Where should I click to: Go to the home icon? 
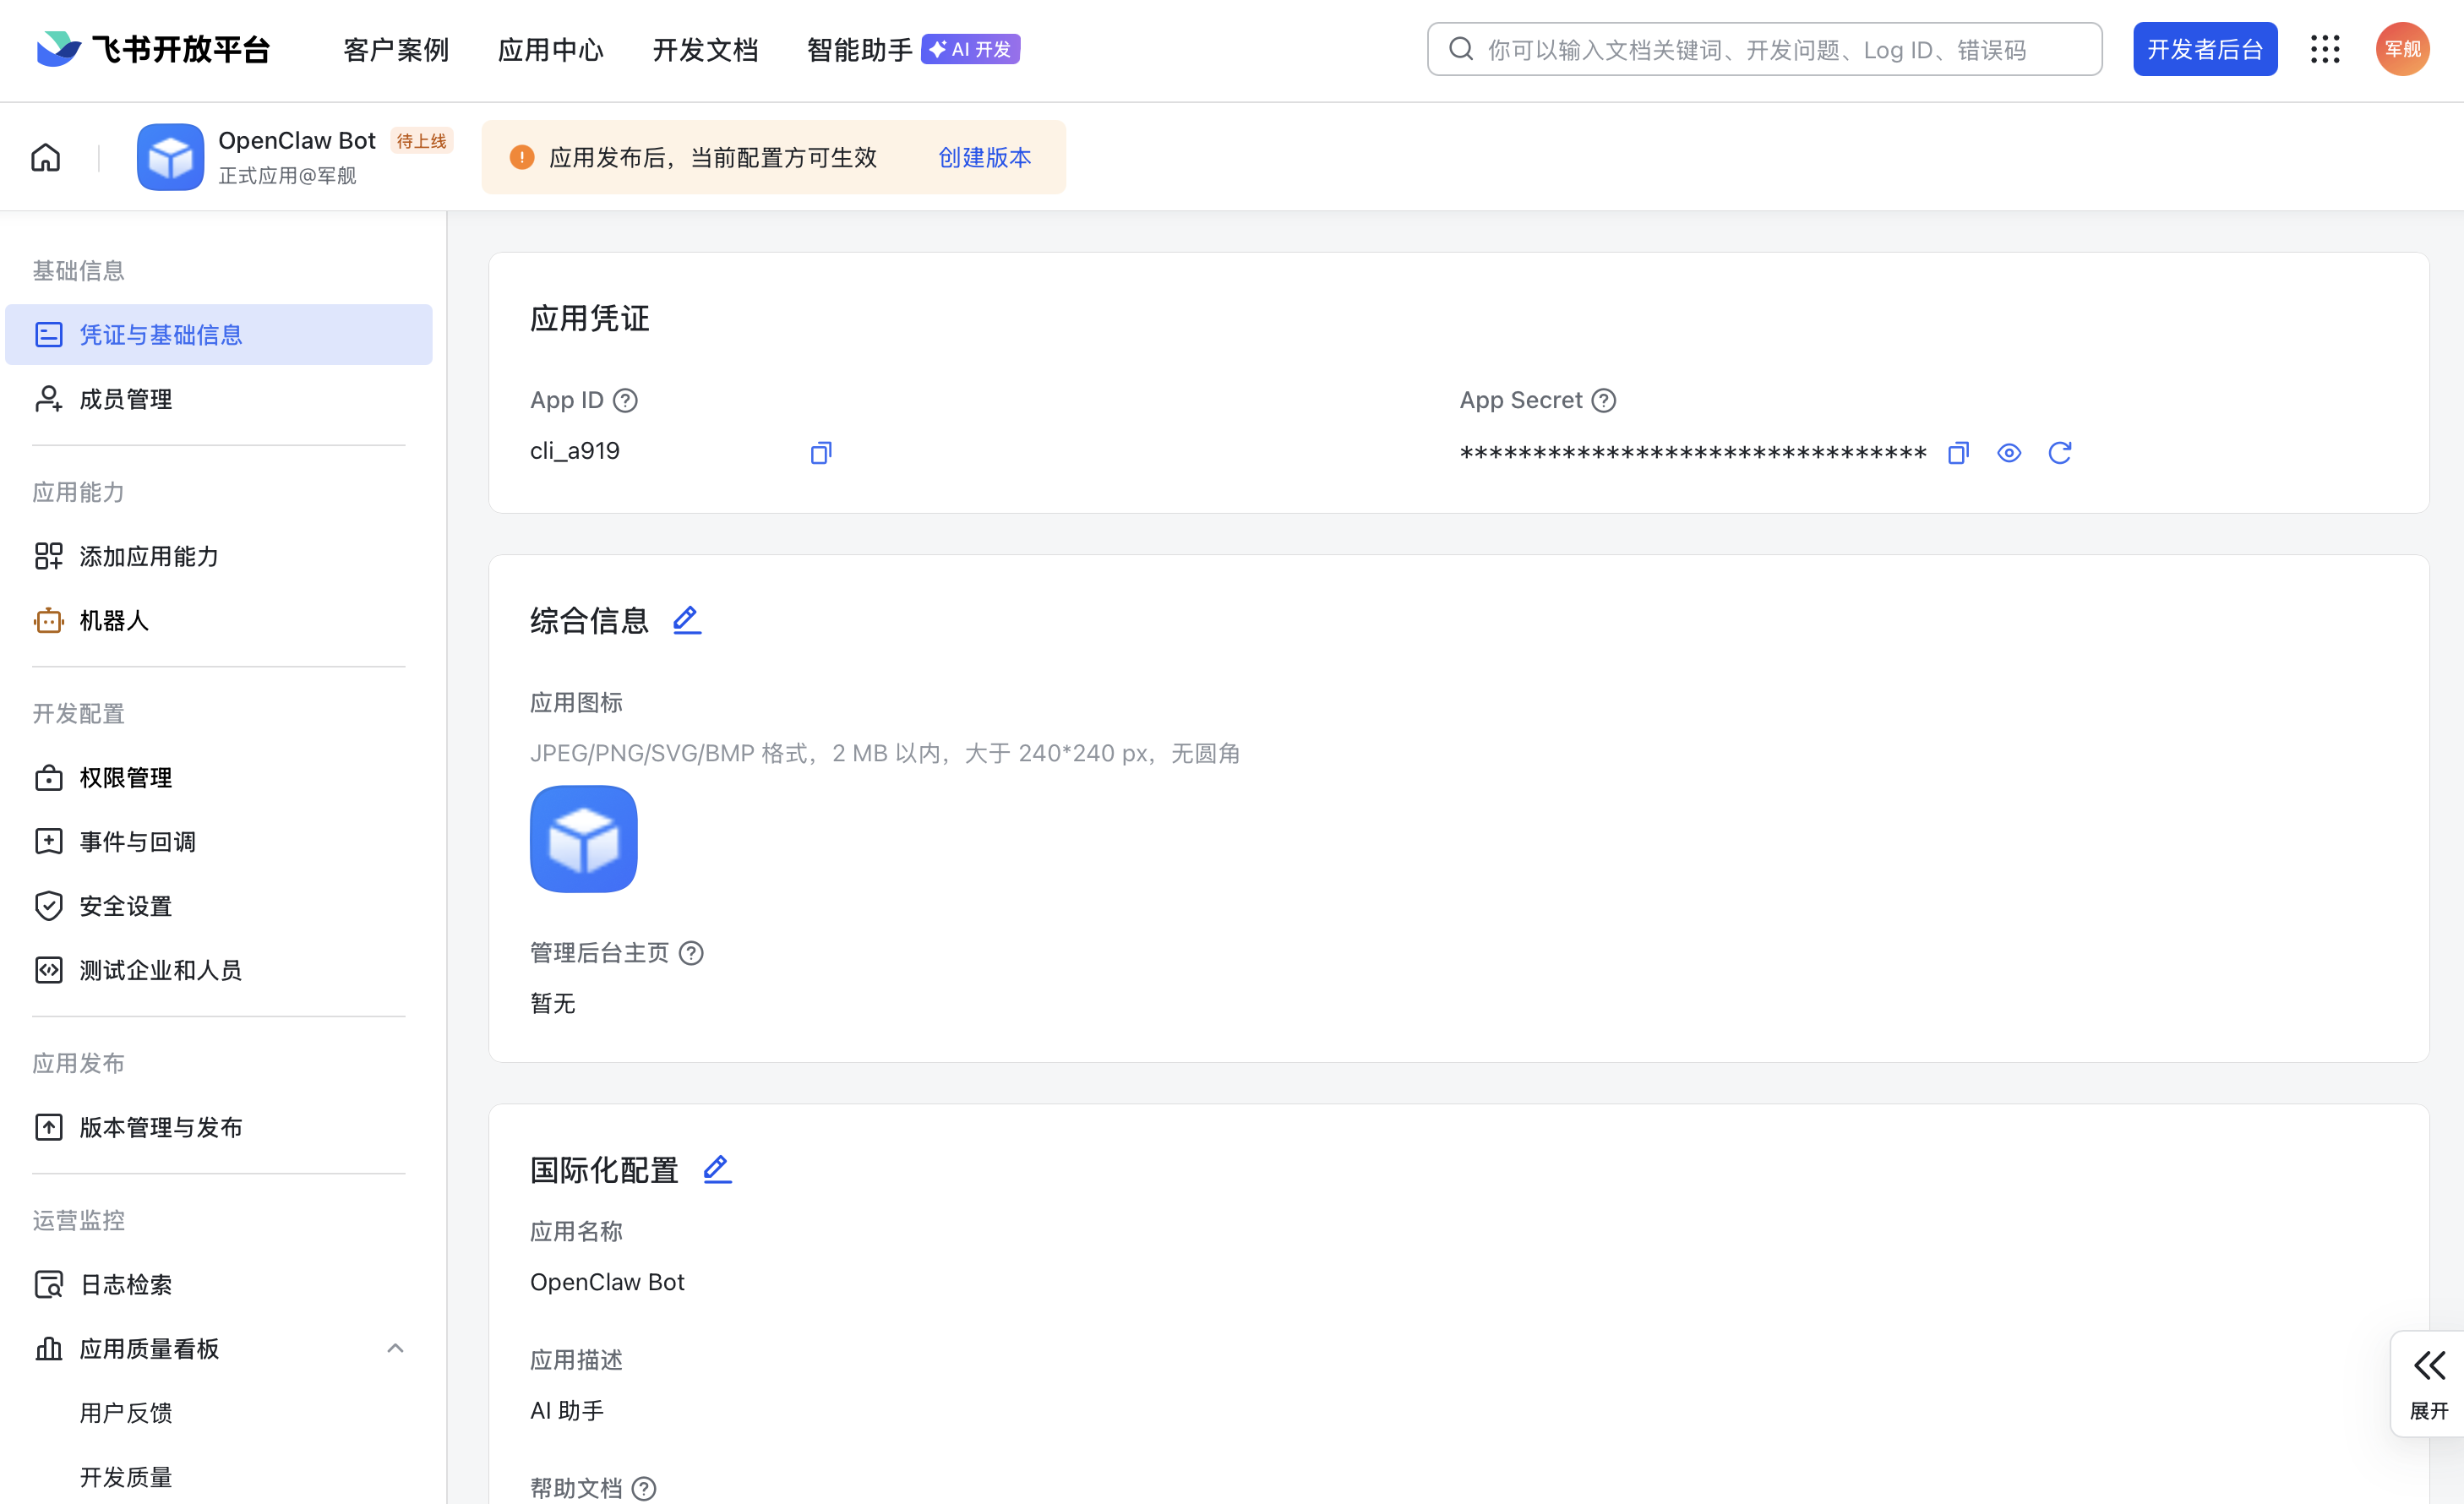pyautogui.click(x=46, y=157)
